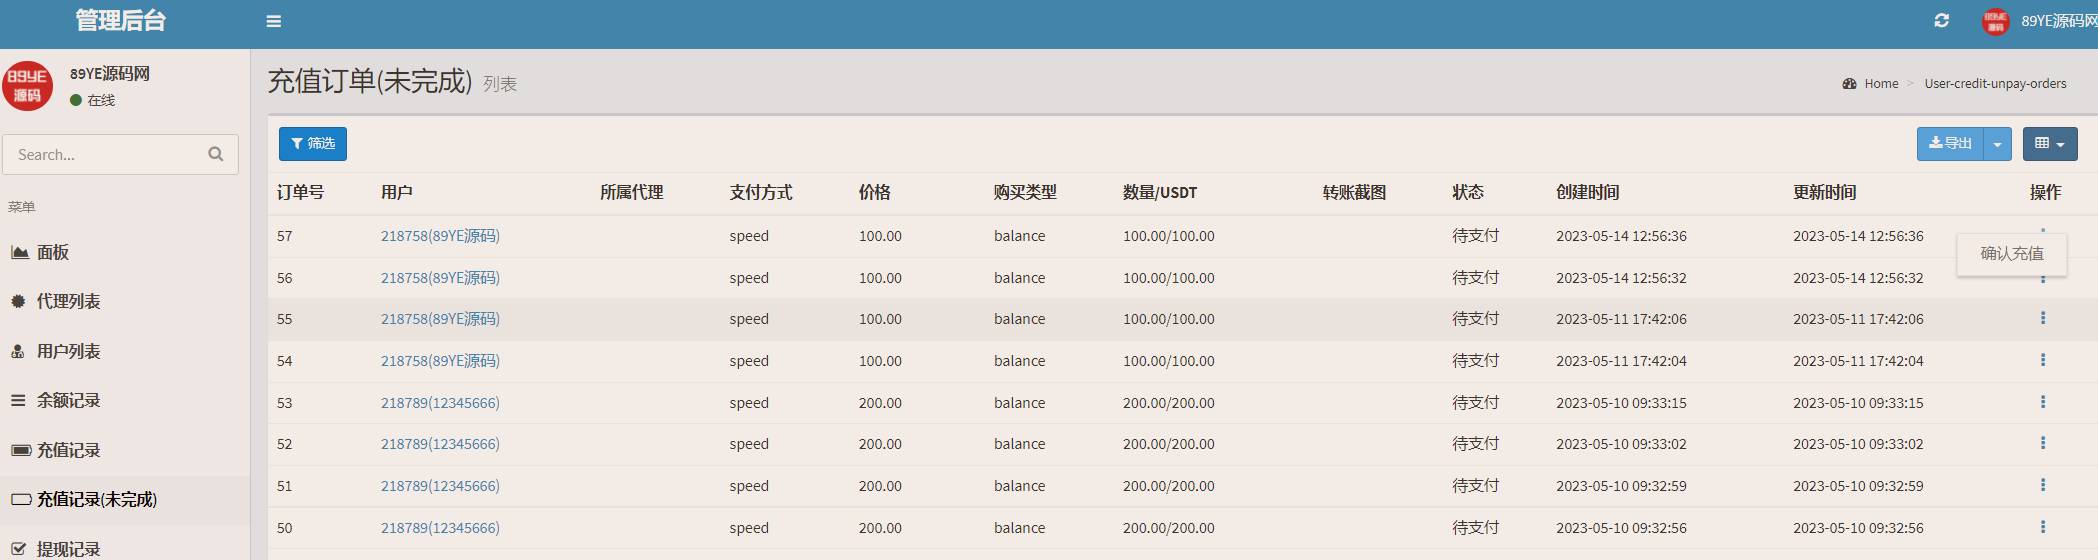2098x560 pixels.
Task: Expand the 导出 export dropdown arrow
Action: (1997, 144)
